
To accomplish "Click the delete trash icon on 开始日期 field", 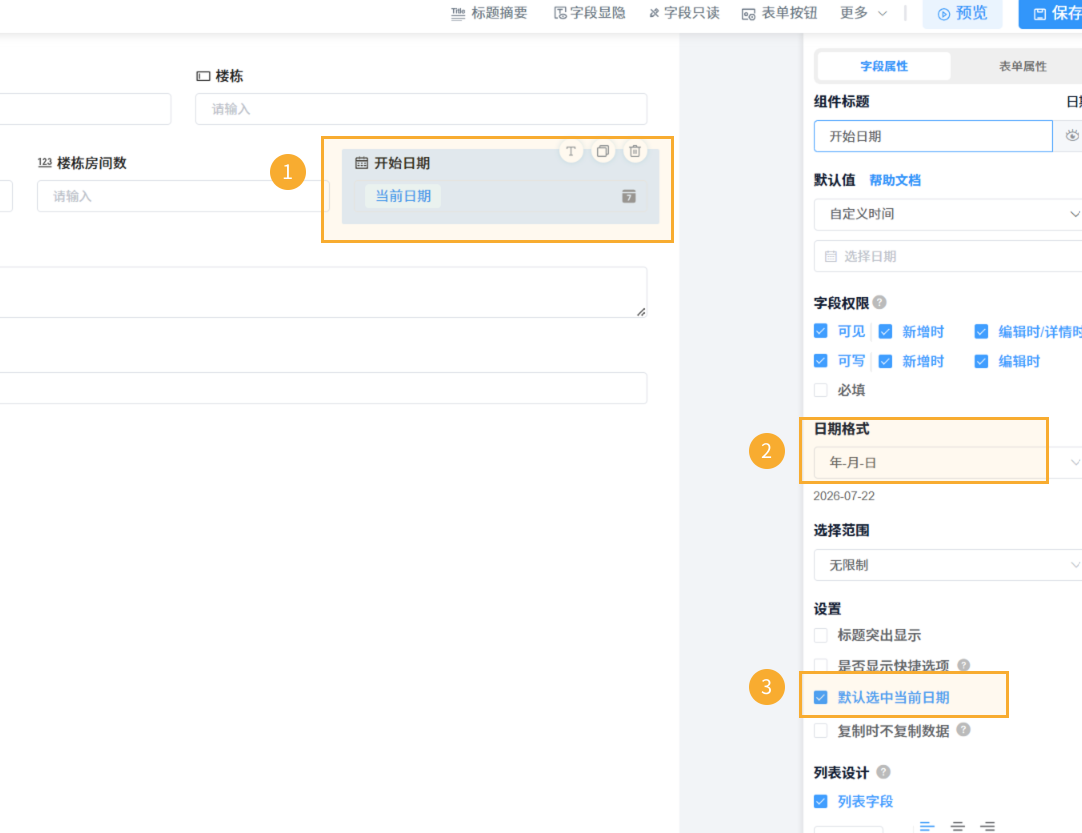I will tap(635, 151).
